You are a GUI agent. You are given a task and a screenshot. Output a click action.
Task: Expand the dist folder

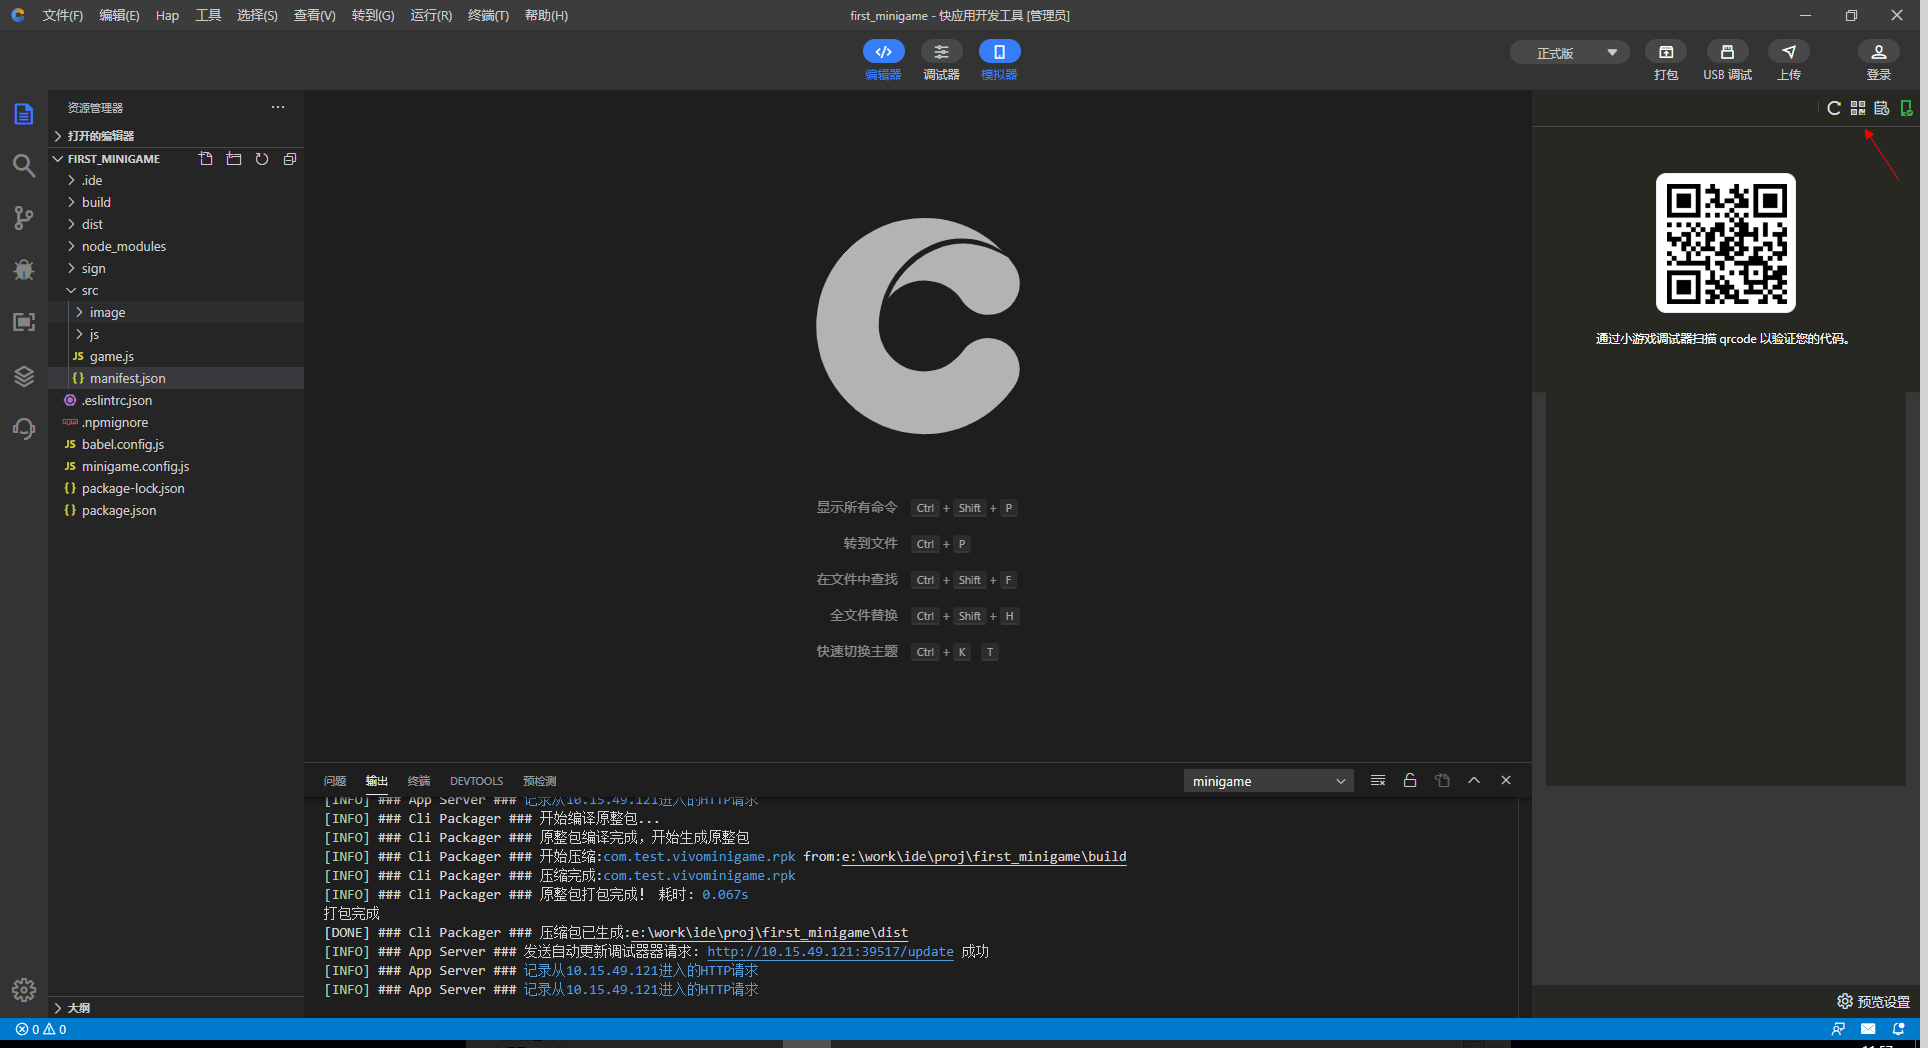176,225
